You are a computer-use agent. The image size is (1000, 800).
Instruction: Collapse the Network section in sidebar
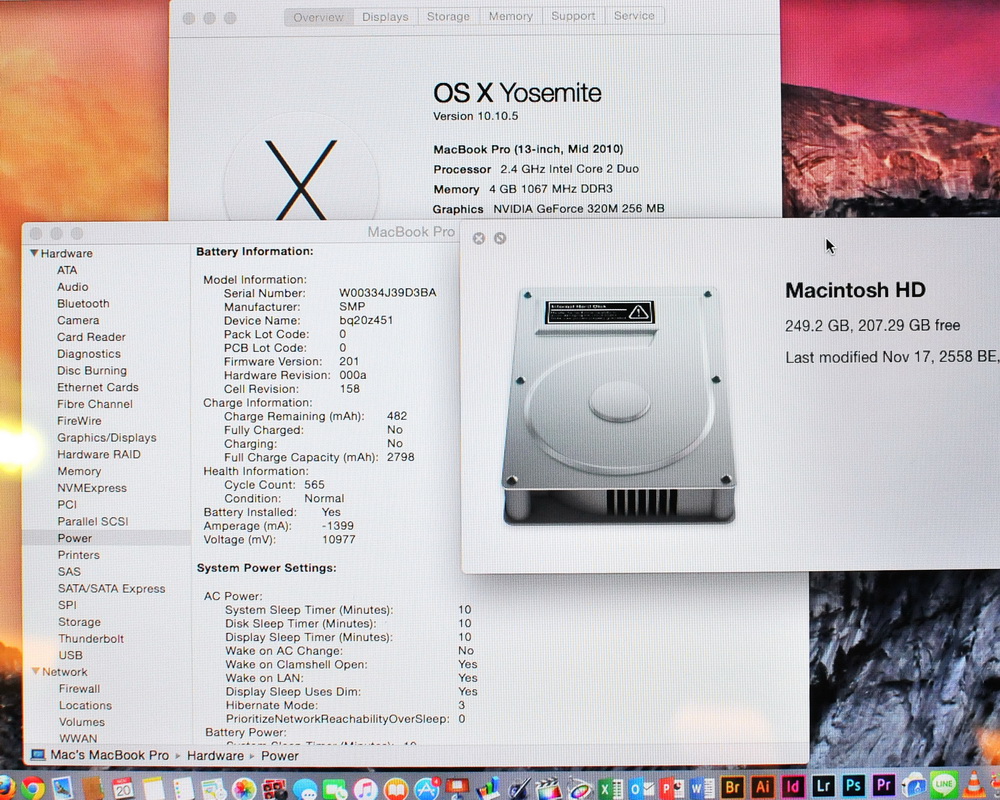tap(36, 672)
